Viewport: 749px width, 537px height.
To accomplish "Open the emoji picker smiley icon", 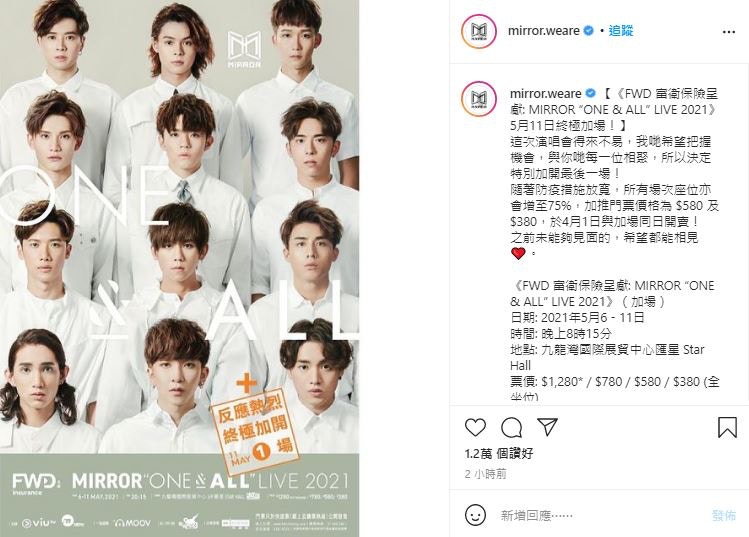I will tap(475, 516).
